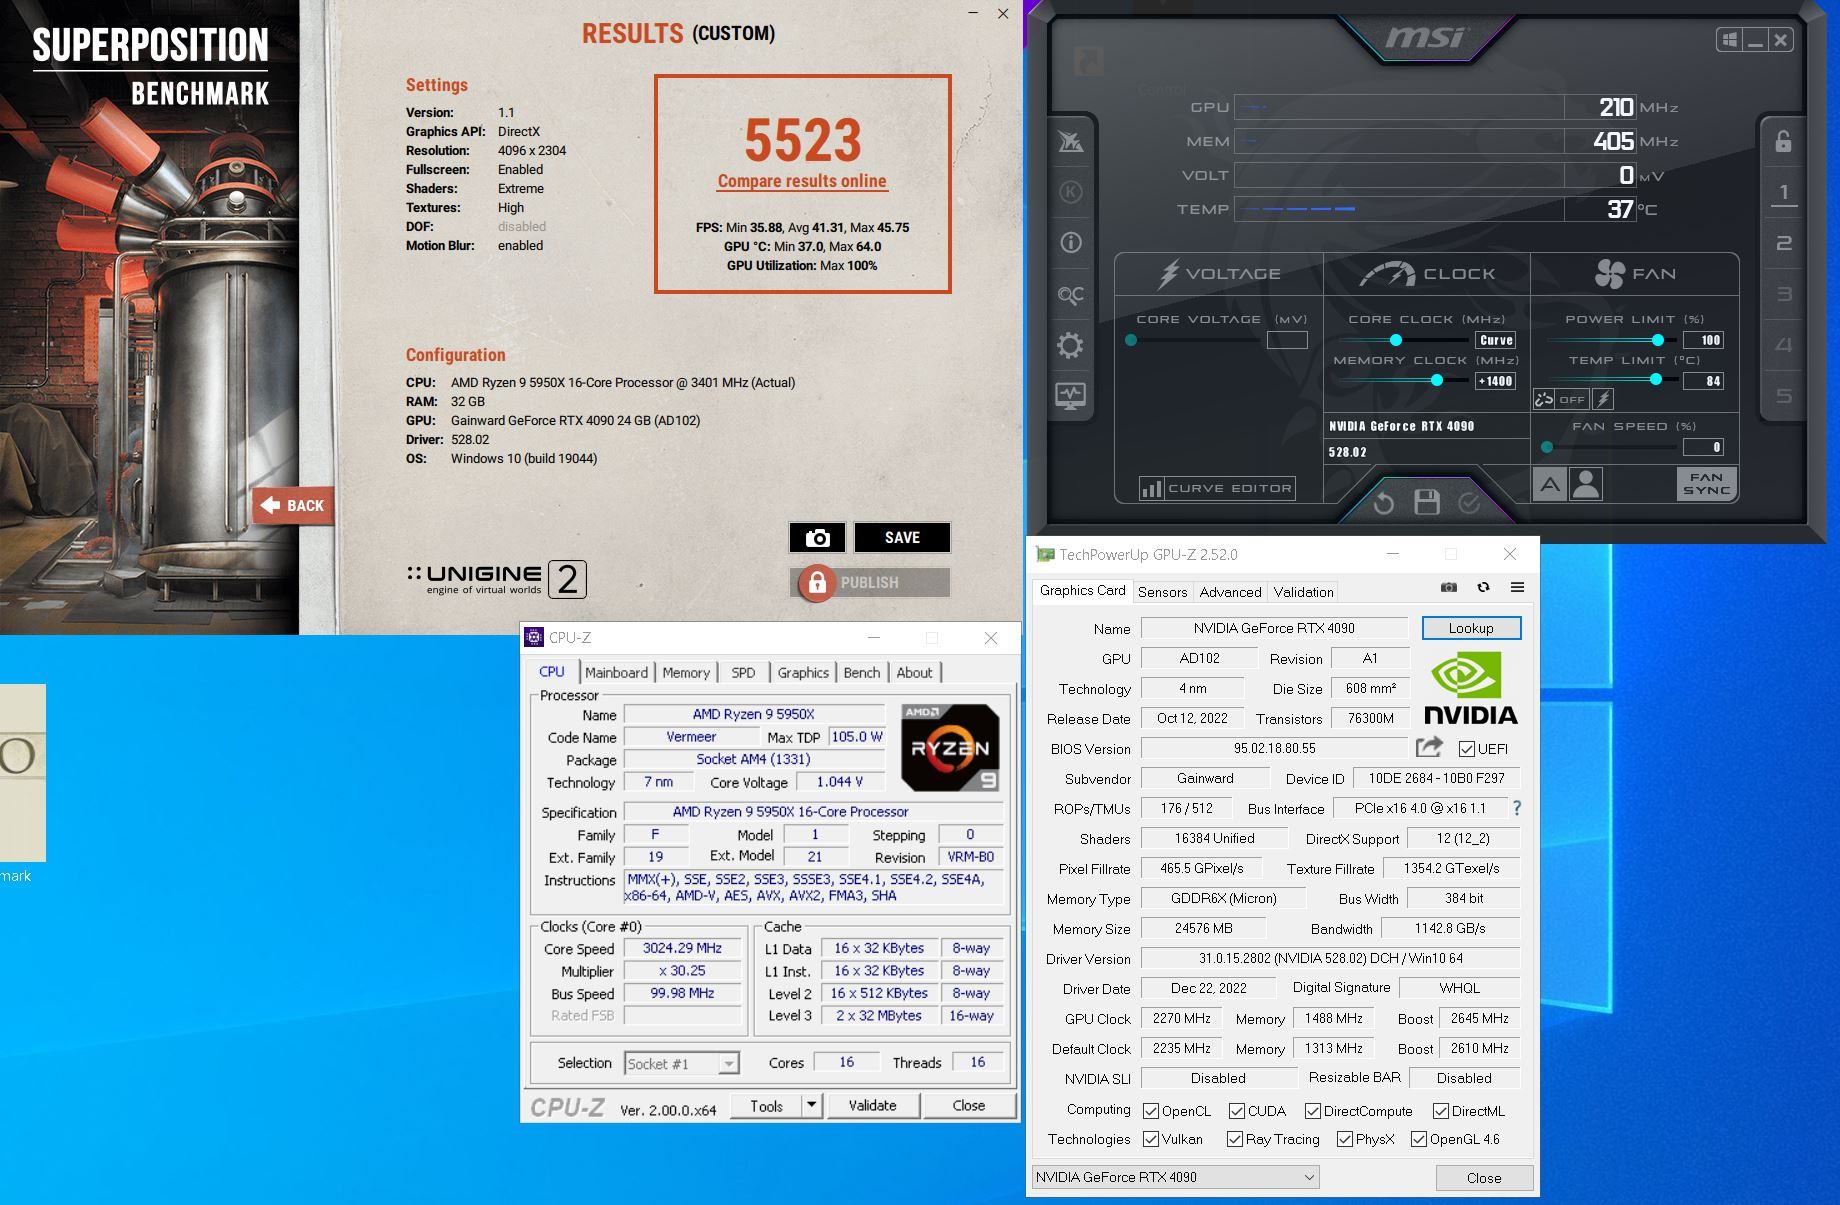Switch to the CPU-Z Mainboard tab
Viewport: 1840px width, 1205px height.
616,672
